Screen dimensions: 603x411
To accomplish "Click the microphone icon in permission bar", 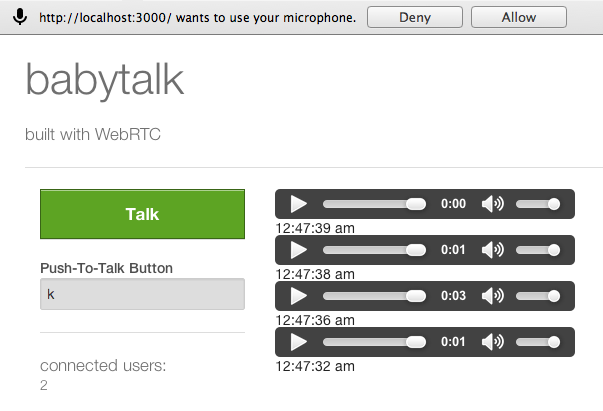I will (x=20, y=17).
